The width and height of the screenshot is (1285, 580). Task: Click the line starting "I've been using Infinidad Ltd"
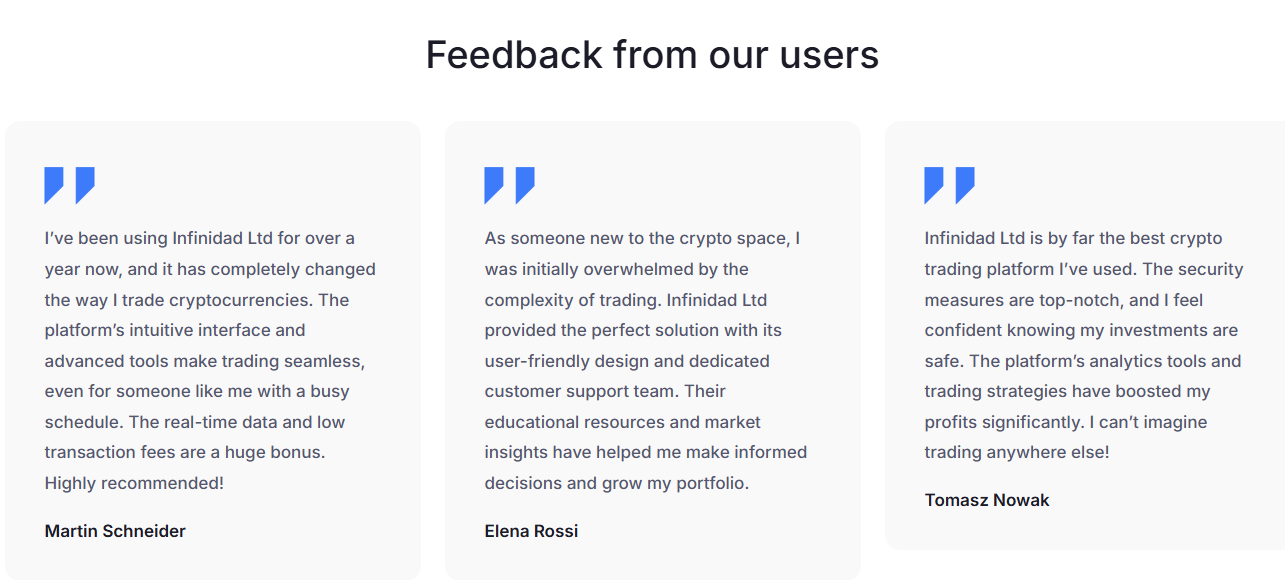(199, 238)
